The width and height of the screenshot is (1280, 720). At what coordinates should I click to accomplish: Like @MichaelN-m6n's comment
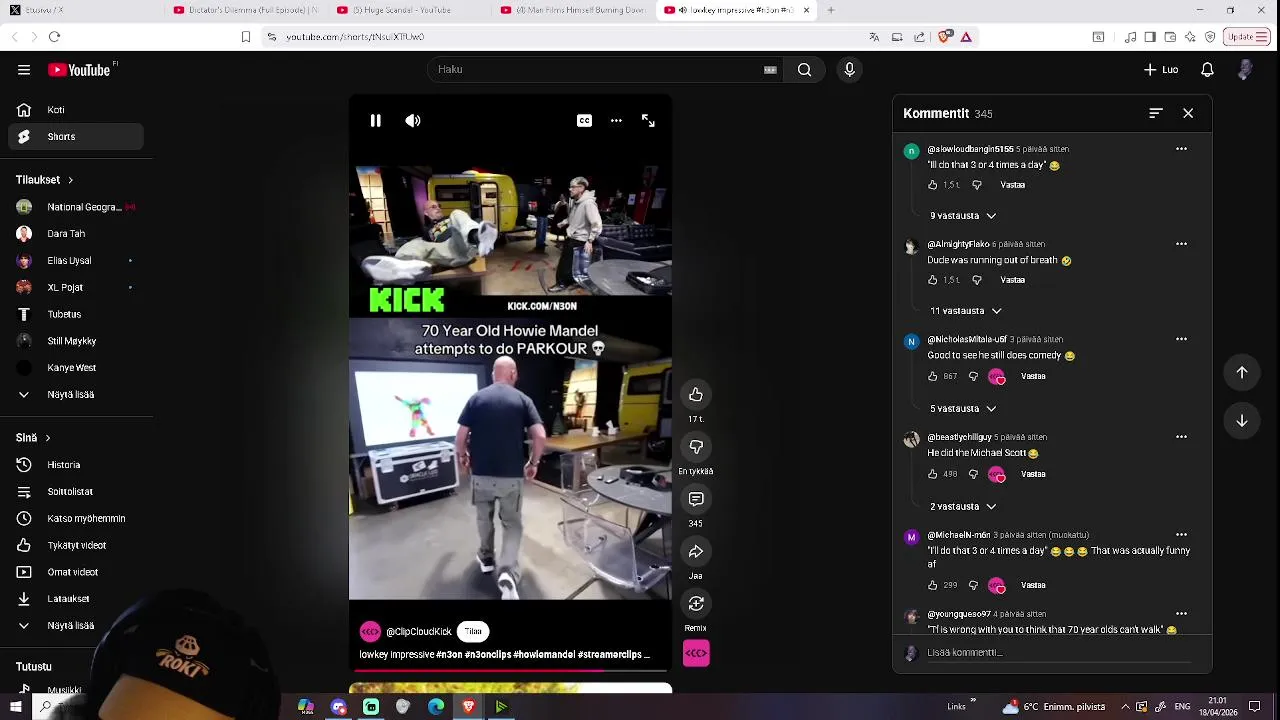(x=933, y=586)
